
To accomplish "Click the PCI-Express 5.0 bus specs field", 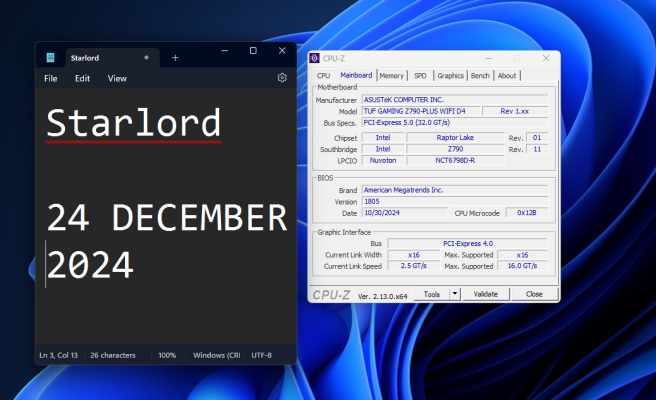I will tap(455, 123).
